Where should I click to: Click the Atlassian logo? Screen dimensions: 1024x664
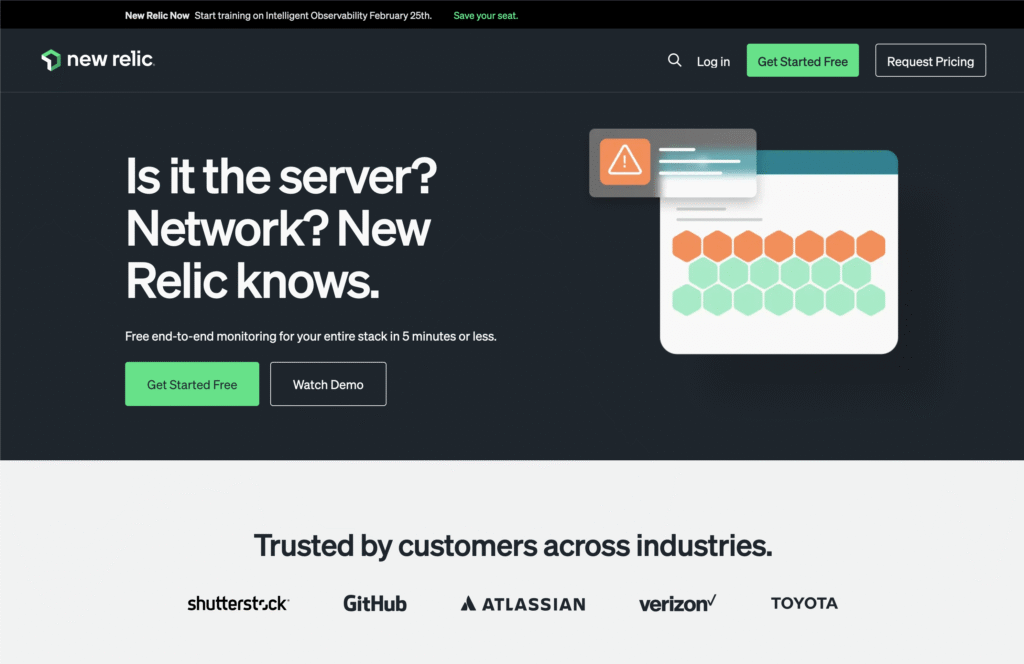pyautogui.click(x=521, y=603)
